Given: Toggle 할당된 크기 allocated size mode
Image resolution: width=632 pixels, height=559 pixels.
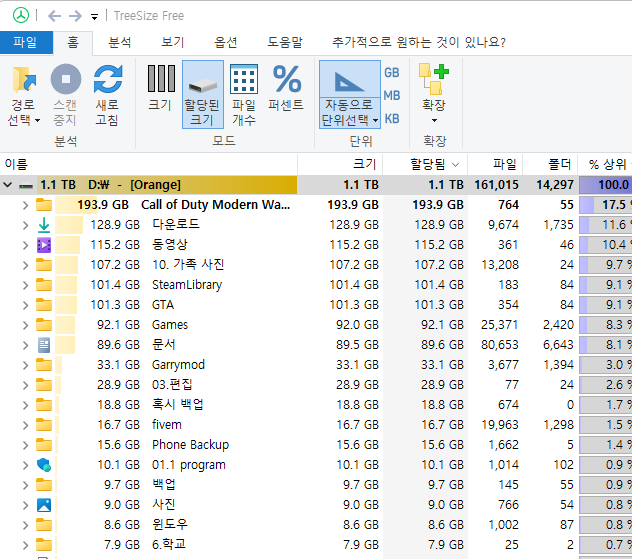Looking at the screenshot, I should [x=203, y=95].
